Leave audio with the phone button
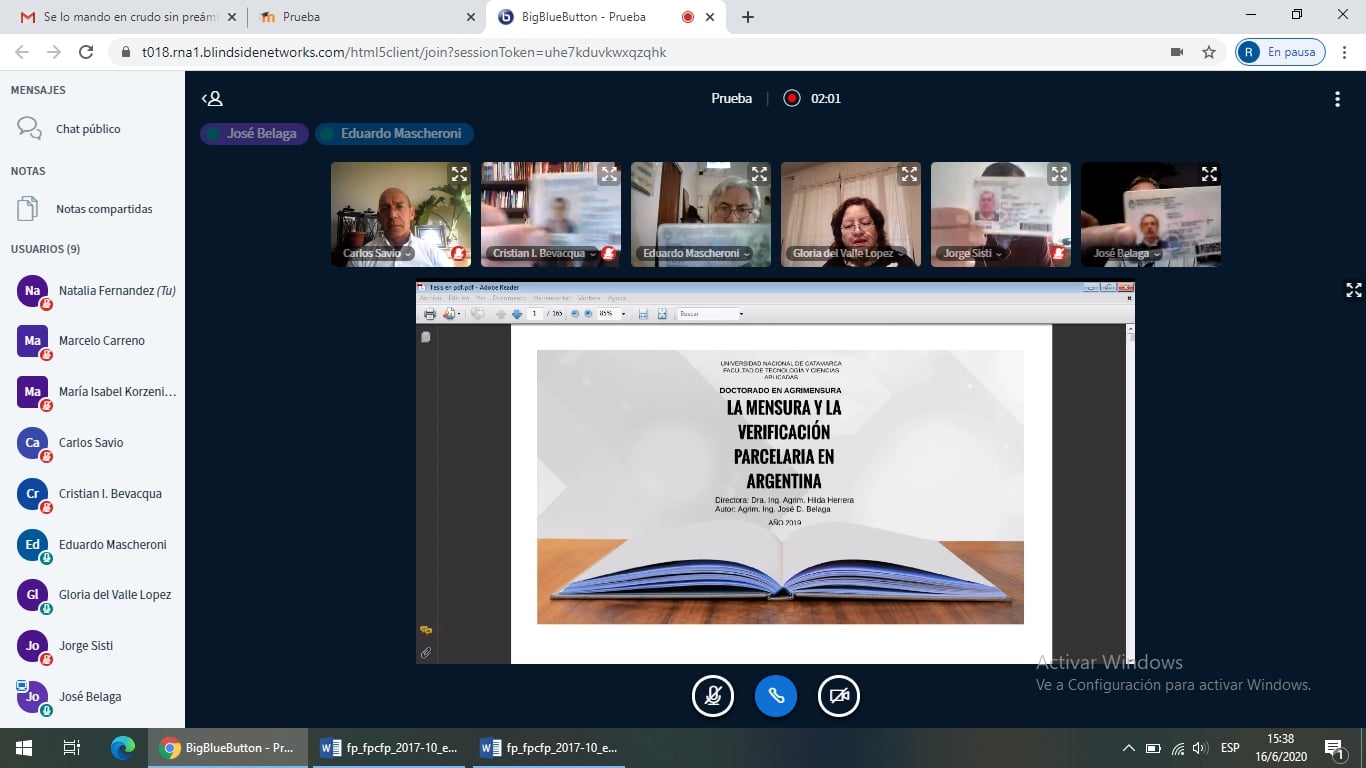The height and width of the screenshot is (768, 1366). pyautogui.click(x=776, y=696)
